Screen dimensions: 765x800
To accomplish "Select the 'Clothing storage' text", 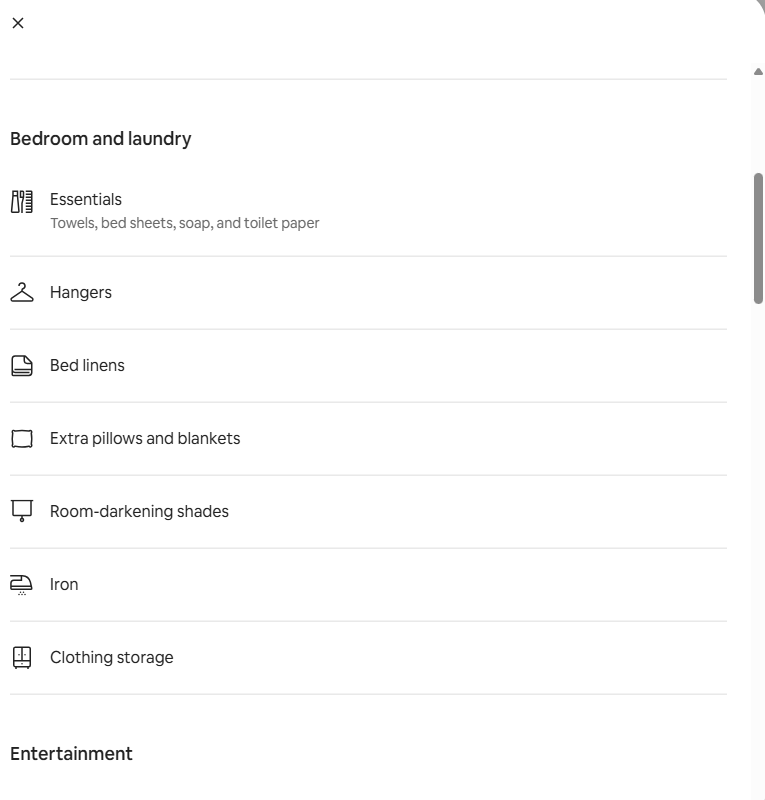I will coord(112,658).
